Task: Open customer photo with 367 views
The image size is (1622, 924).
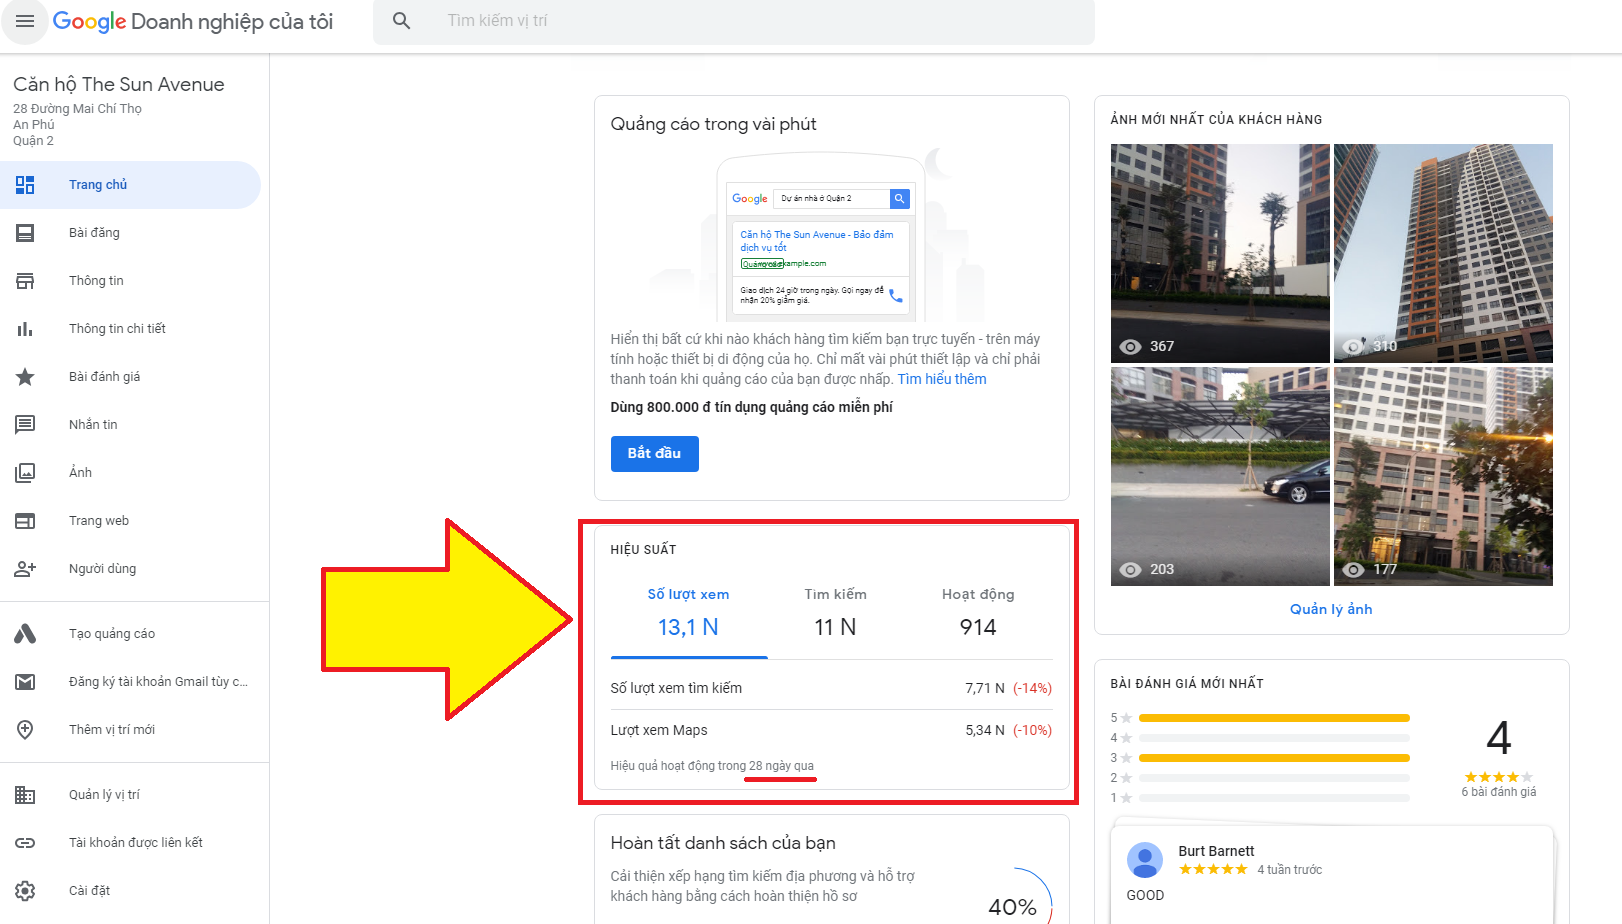Action: 1220,253
